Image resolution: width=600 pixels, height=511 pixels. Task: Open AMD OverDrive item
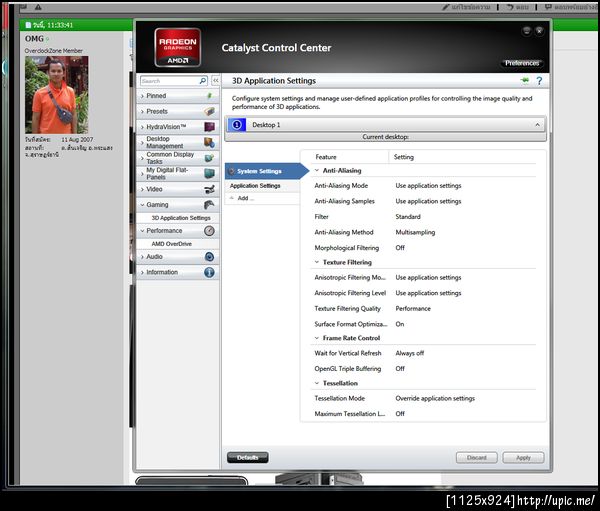click(171, 244)
